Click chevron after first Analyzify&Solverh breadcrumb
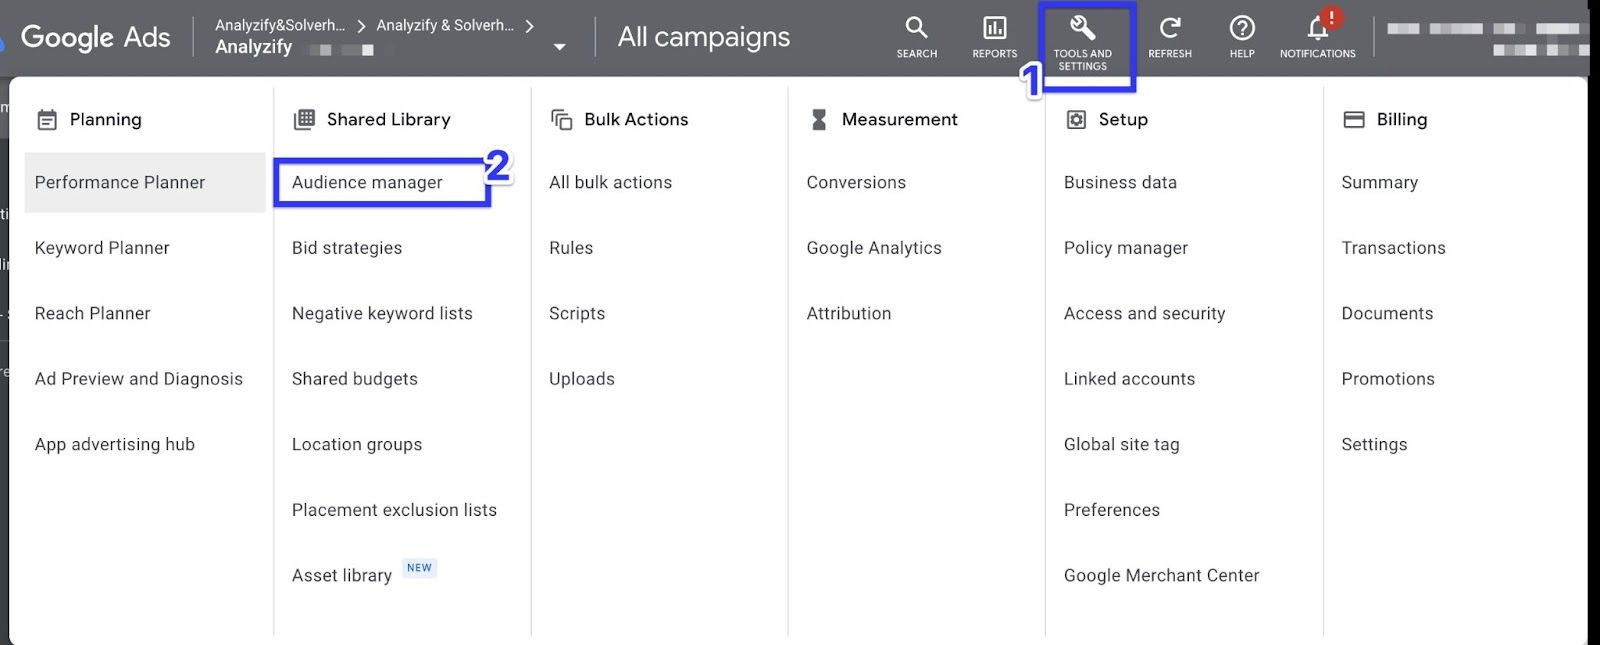 (x=361, y=26)
